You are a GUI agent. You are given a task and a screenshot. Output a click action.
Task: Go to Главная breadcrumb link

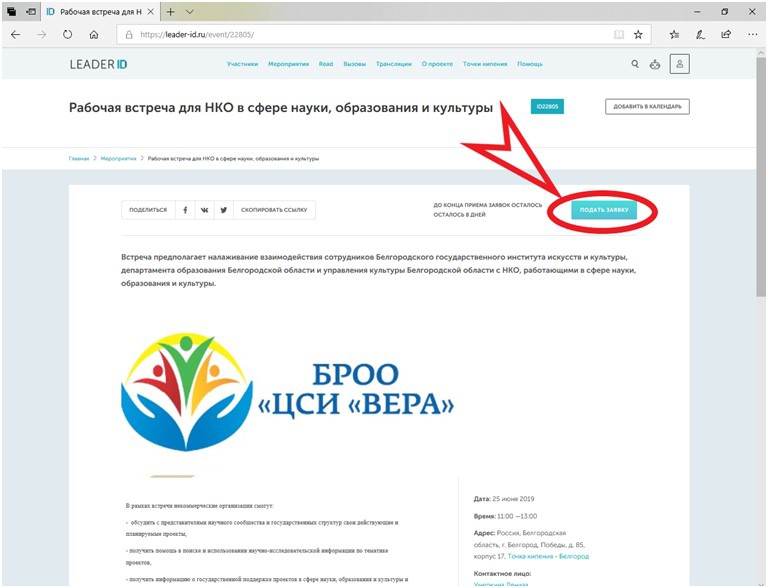coord(79,159)
